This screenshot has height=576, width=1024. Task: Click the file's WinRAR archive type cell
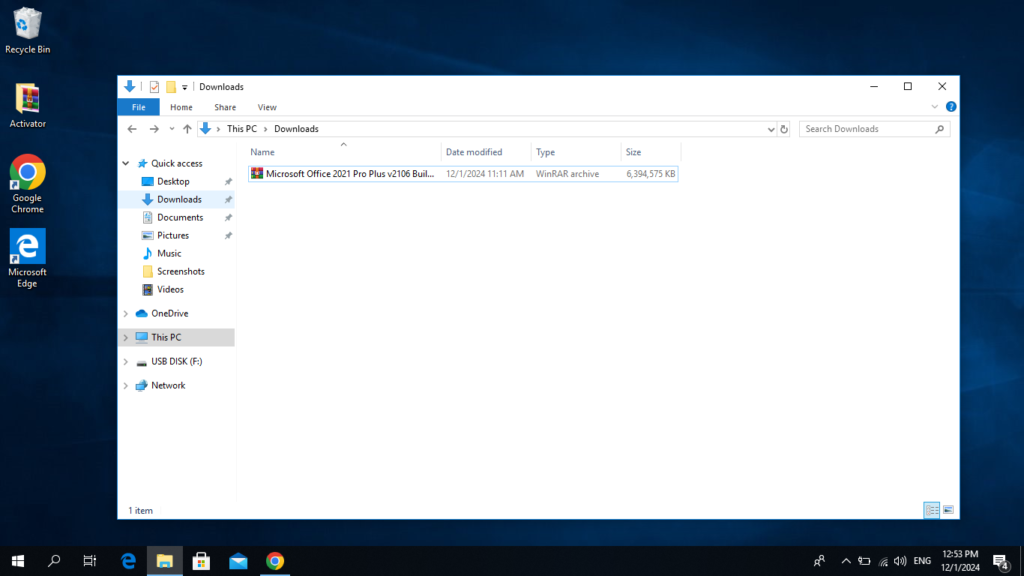tap(567, 174)
